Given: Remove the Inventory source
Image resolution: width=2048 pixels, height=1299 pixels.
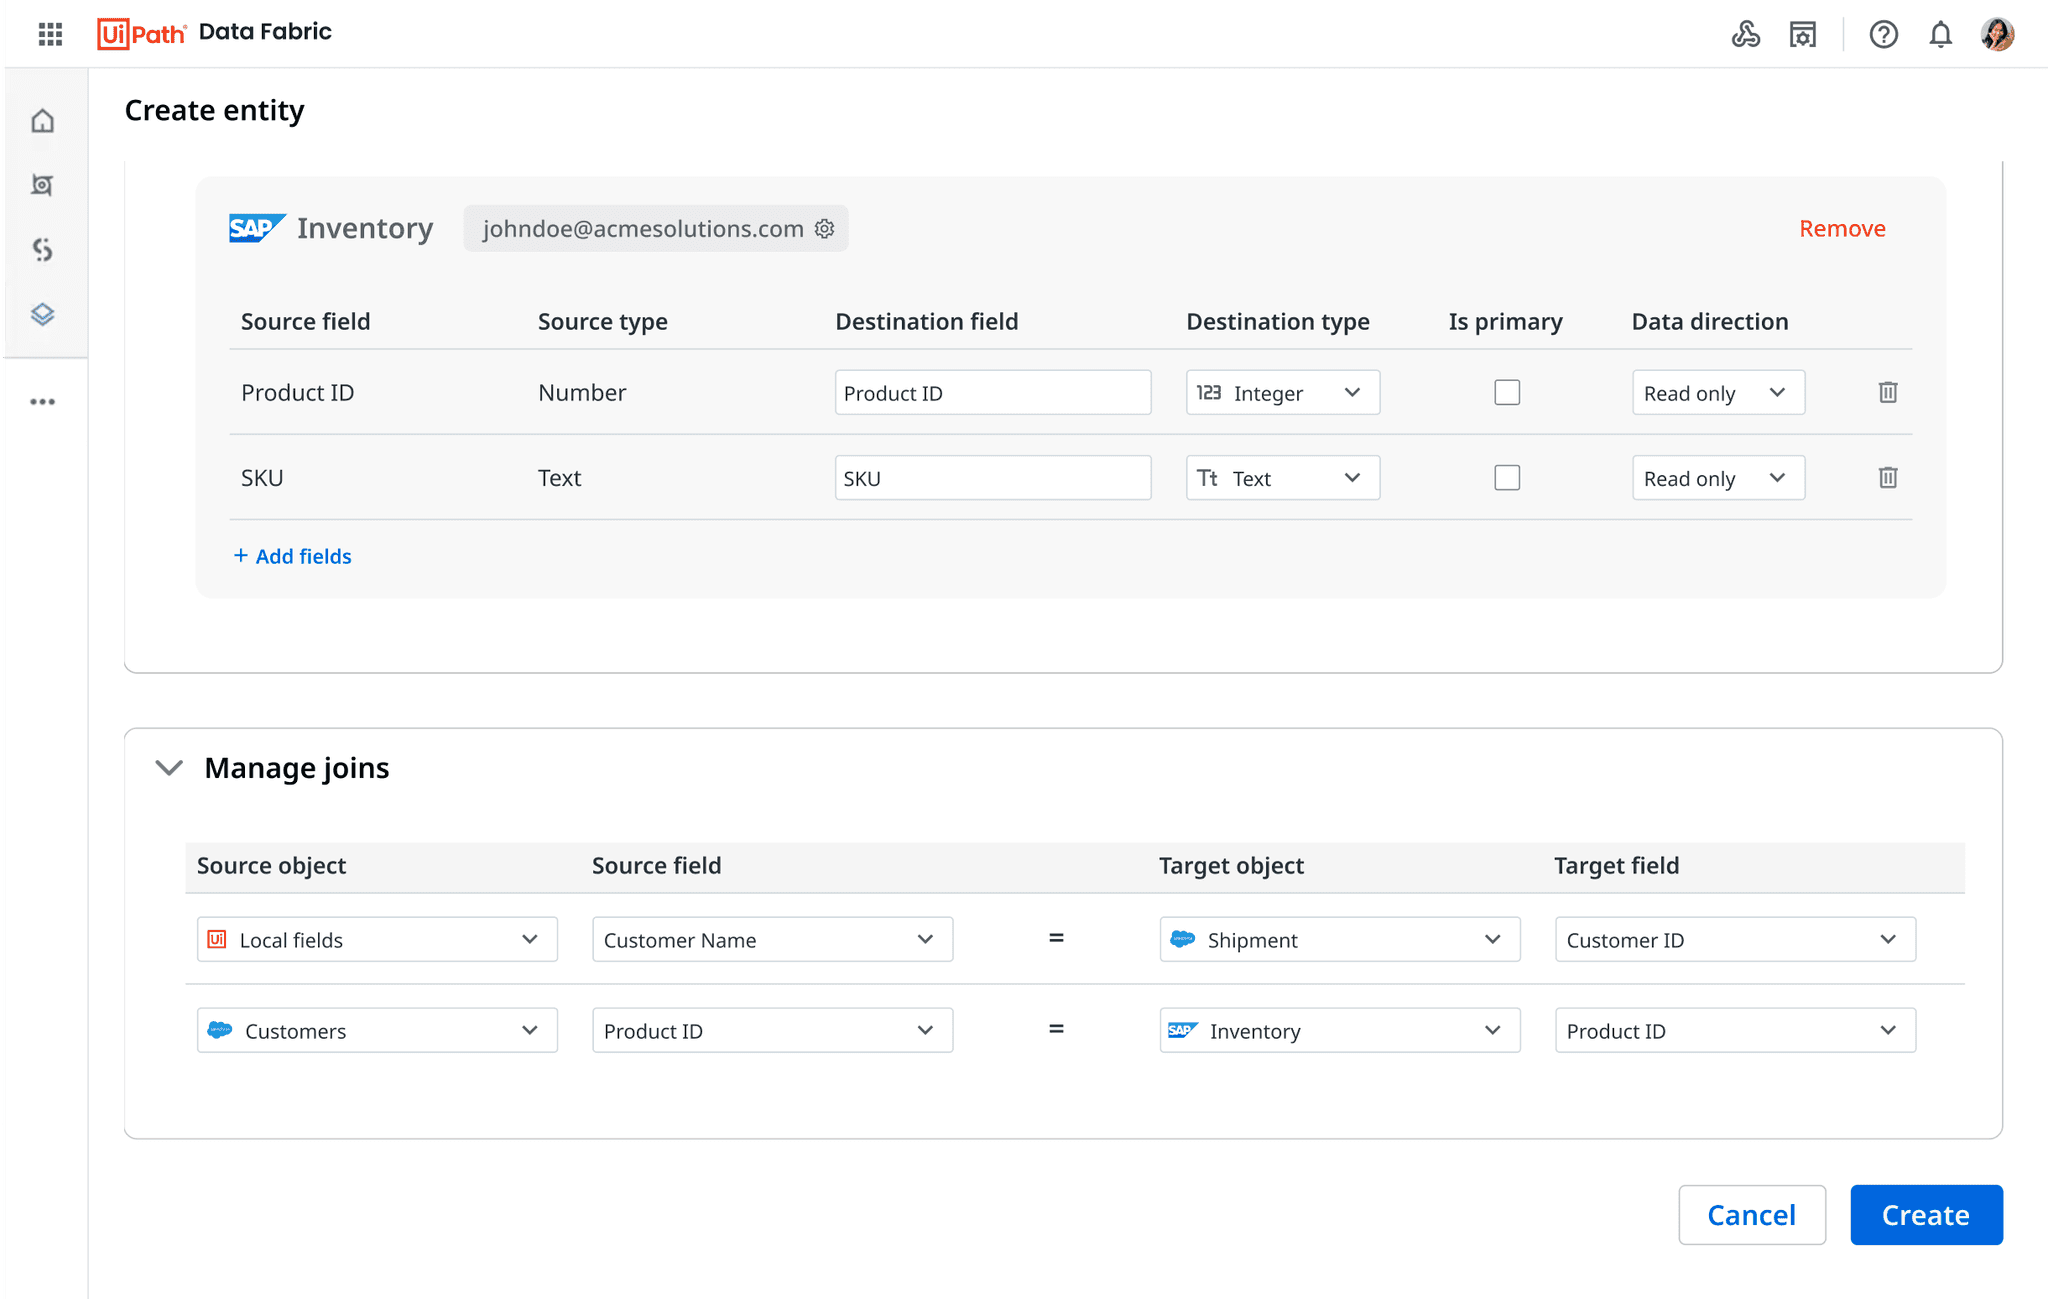Looking at the screenshot, I should click(1841, 229).
